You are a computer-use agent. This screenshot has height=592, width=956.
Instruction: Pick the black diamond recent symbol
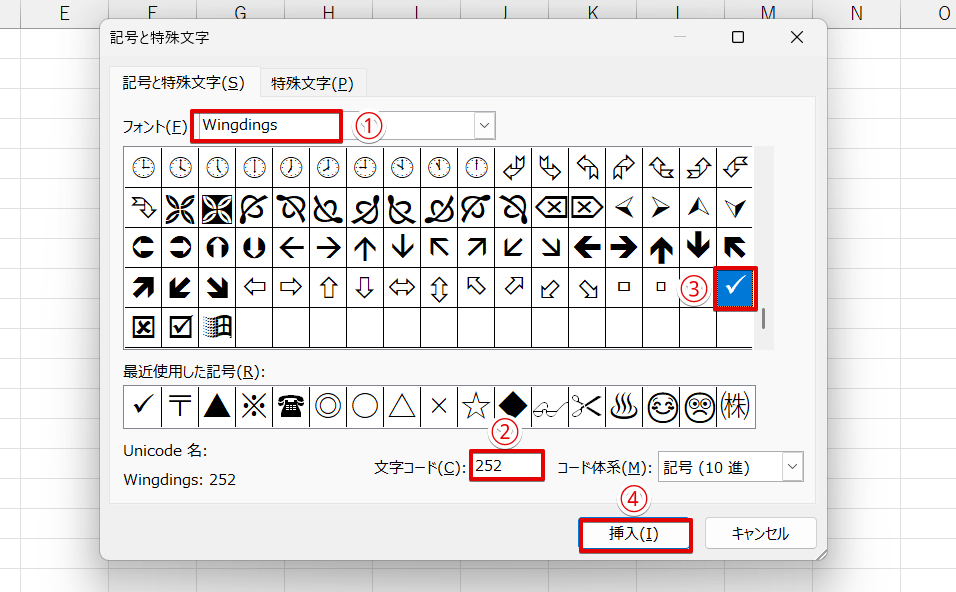point(513,406)
